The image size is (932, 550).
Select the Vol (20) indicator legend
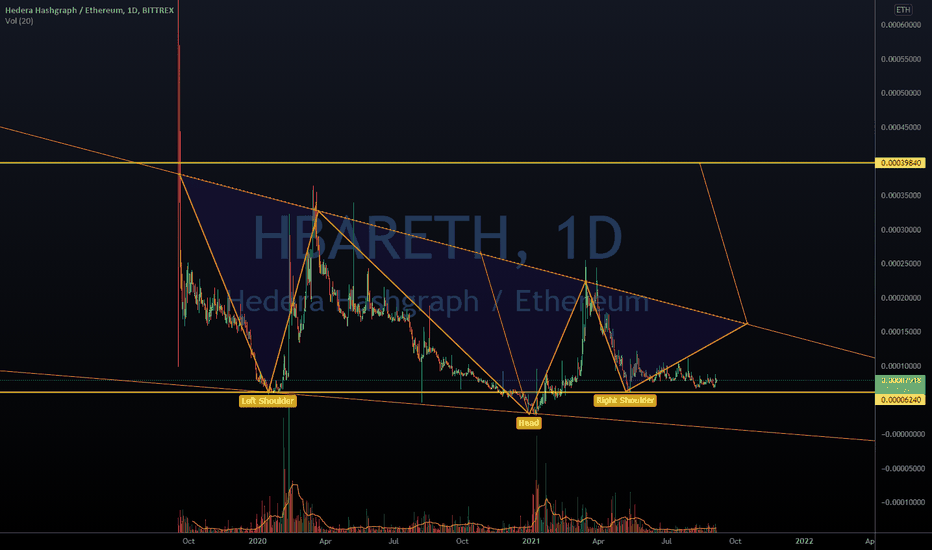[19, 21]
